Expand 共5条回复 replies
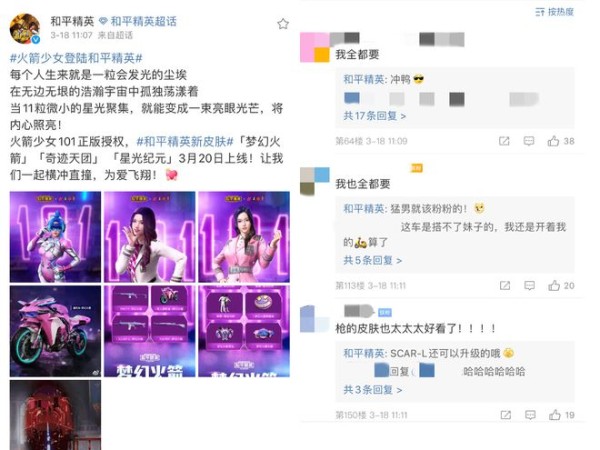This screenshot has width=600, height=450. point(372,260)
